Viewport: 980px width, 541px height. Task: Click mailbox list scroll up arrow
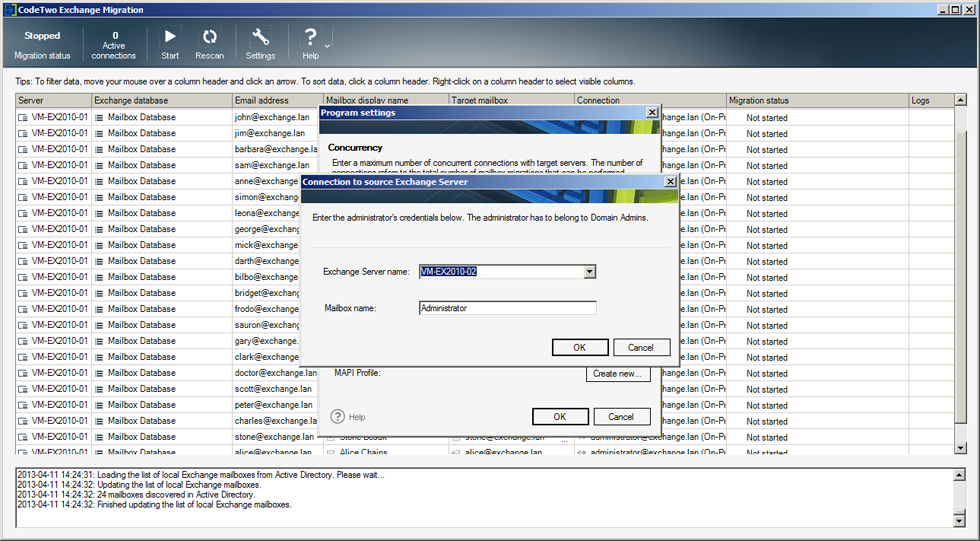[x=961, y=100]
